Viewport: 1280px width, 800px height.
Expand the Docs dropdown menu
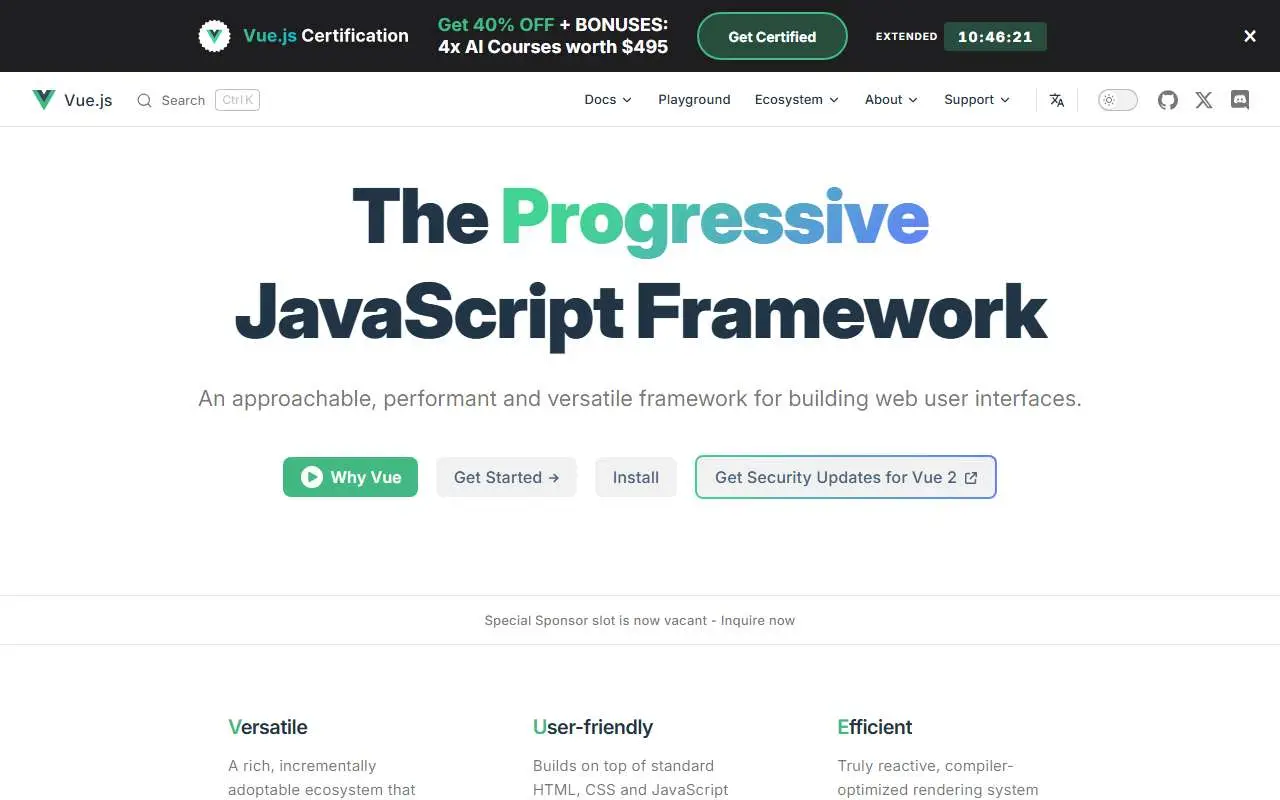pyautogui.click(x=608, y=100)
